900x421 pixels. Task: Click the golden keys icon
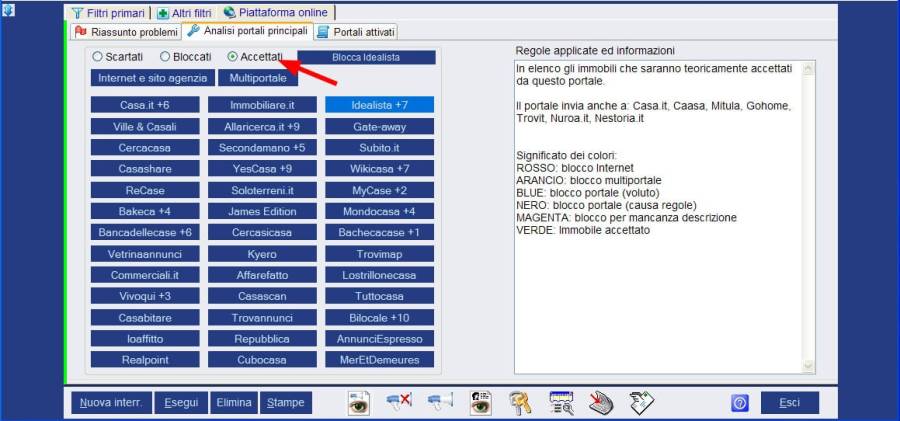click(520, 403)
